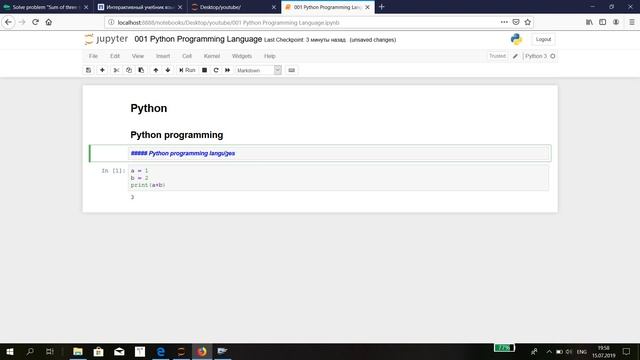The height and width of the screenshot is (360, 640).
Task: Restart the kernel circular arrow icon
Action: pyautogui.click(x=216, y=70)
